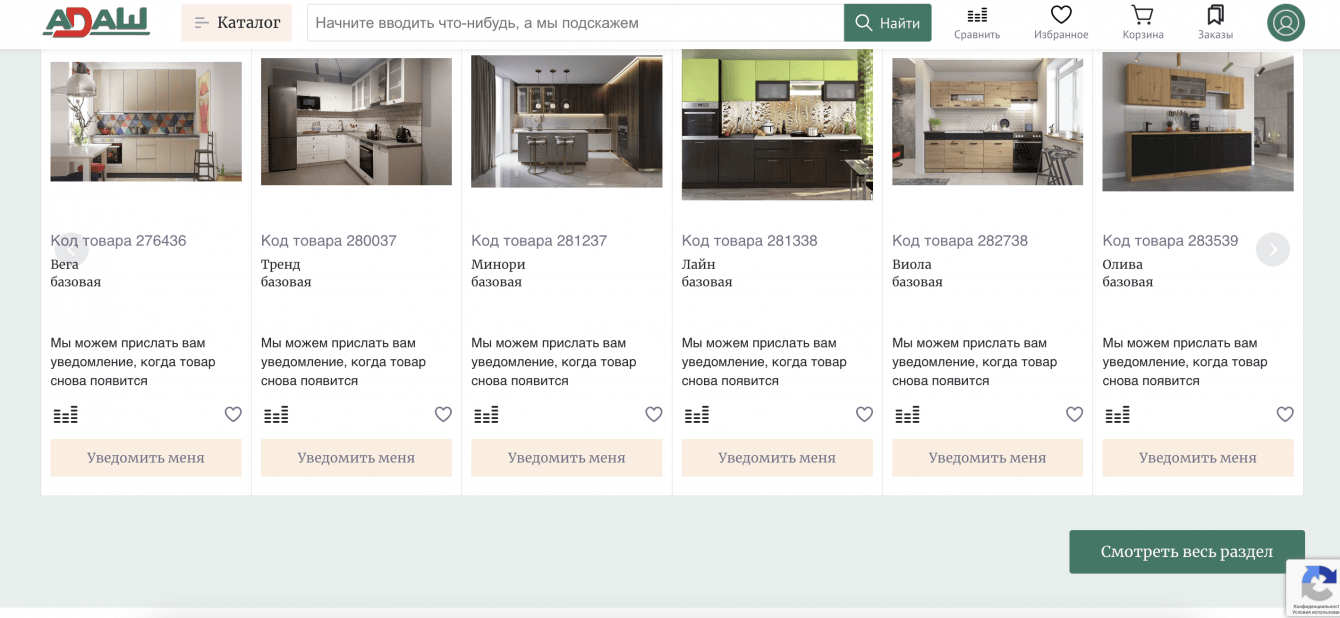Click Уведомить меня for Олива
Screen dimensions: 1340x618
[1198, 458]
